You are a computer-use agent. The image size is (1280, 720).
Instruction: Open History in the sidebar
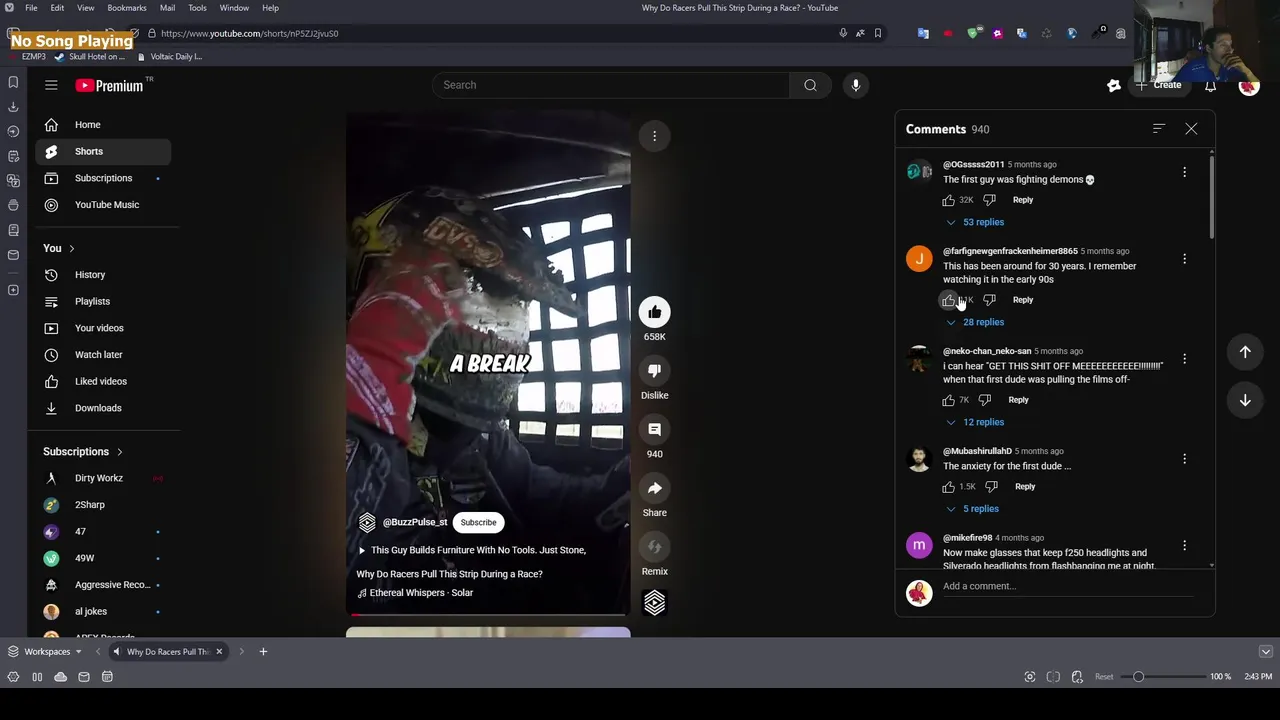pyautogui.click(x=103, y=275)
